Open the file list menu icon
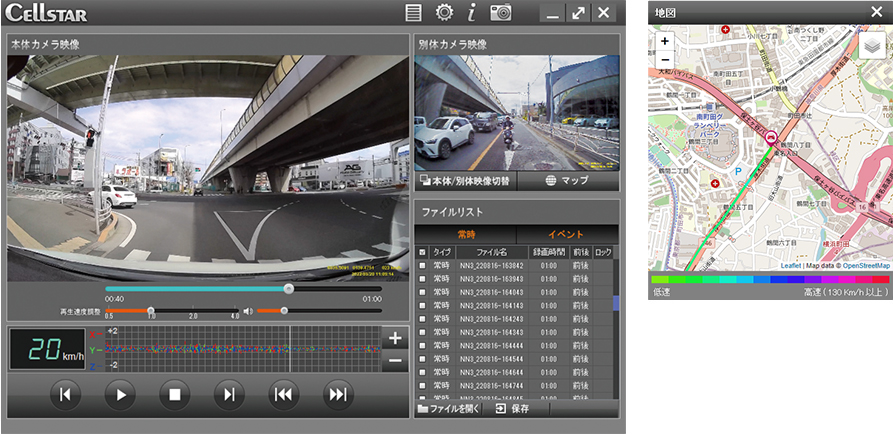Image resolution: width=893 pixels, height=434 pixels. tap(414, 13)
